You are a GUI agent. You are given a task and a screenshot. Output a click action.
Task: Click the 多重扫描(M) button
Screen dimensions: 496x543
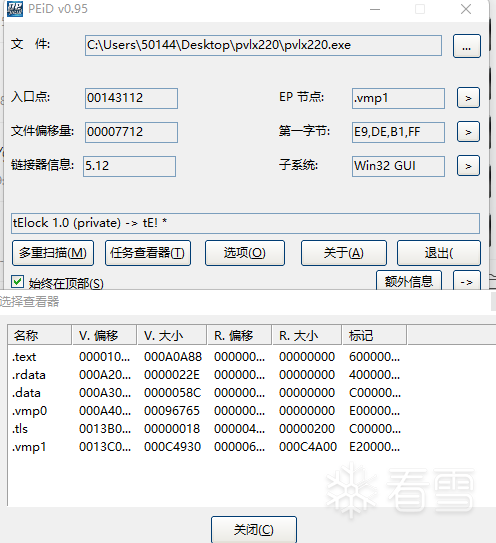53,253
